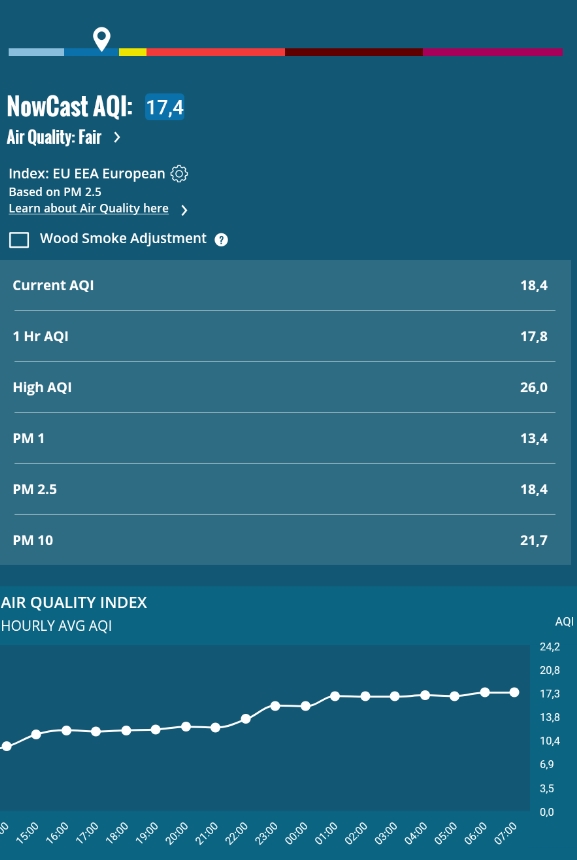
Task: Expand Air Quality: Fair chevron
Action: 117,137
